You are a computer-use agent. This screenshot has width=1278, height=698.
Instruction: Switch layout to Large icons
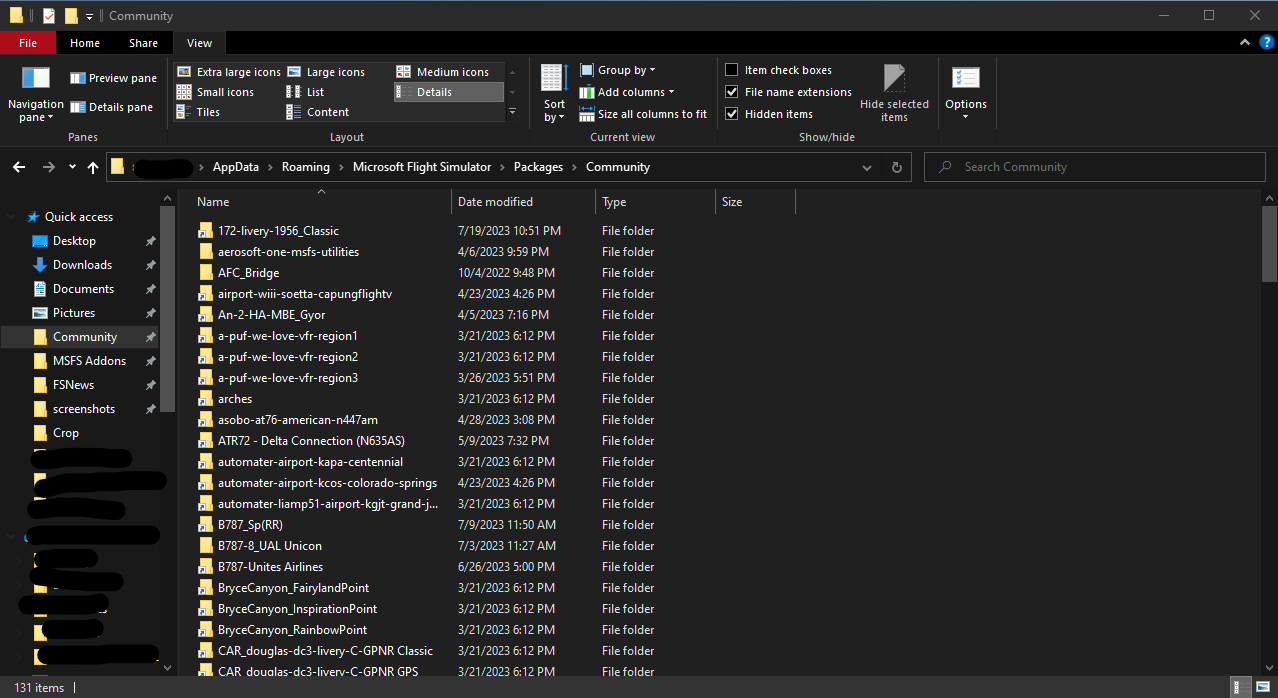[x=326, y=72]
